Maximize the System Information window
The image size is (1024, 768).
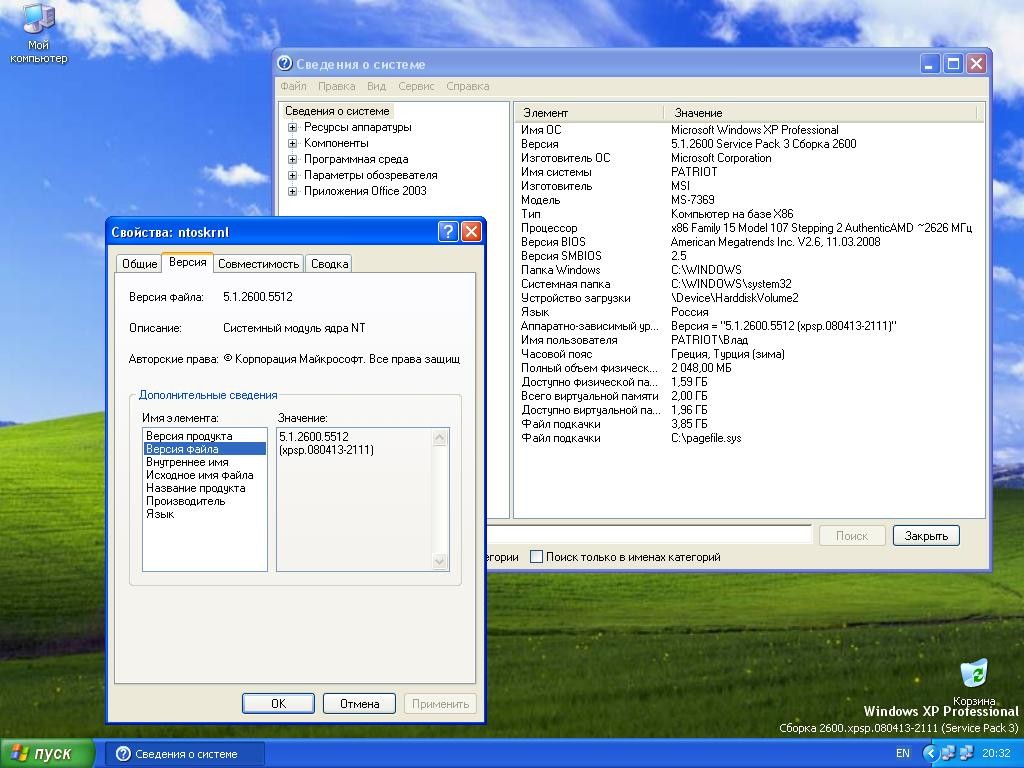(x=953, y=63)
